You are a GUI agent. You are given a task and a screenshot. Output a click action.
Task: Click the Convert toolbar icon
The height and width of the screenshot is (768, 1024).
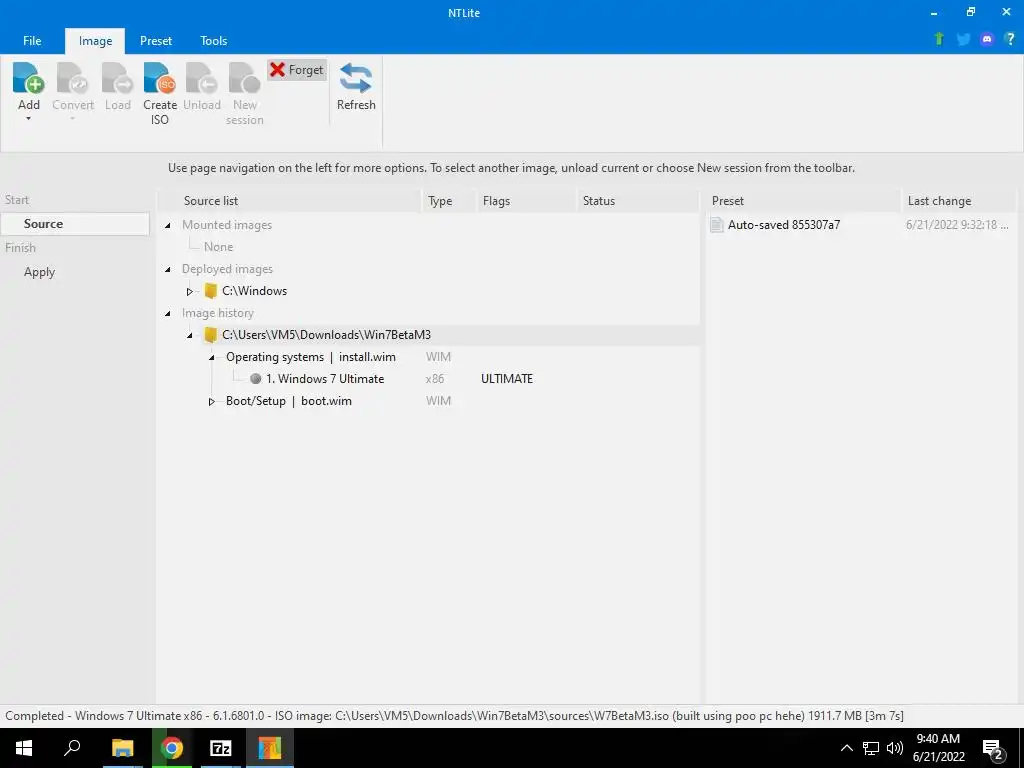tap(72, 78)
